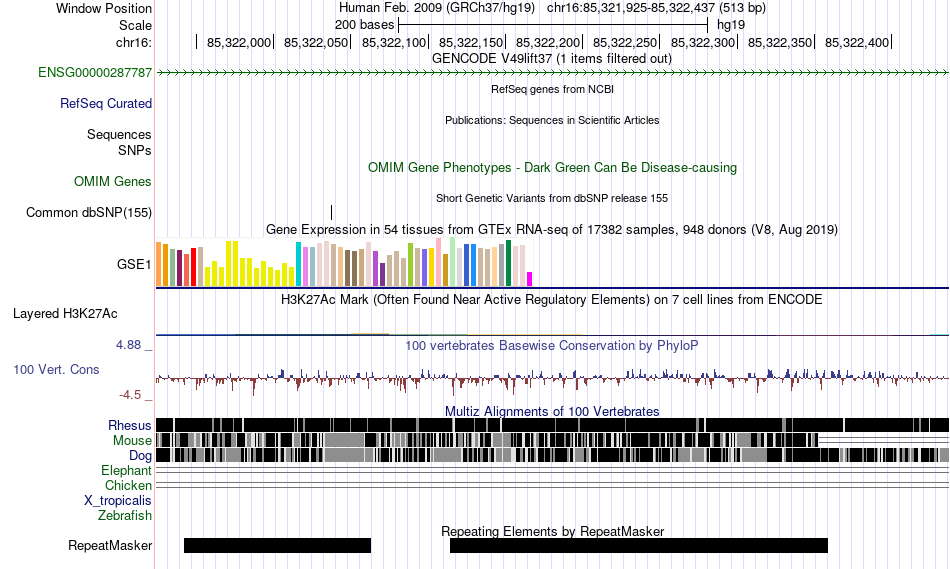Select the Sequences track label
950x569 pixels.
click(x=119, y=135)
